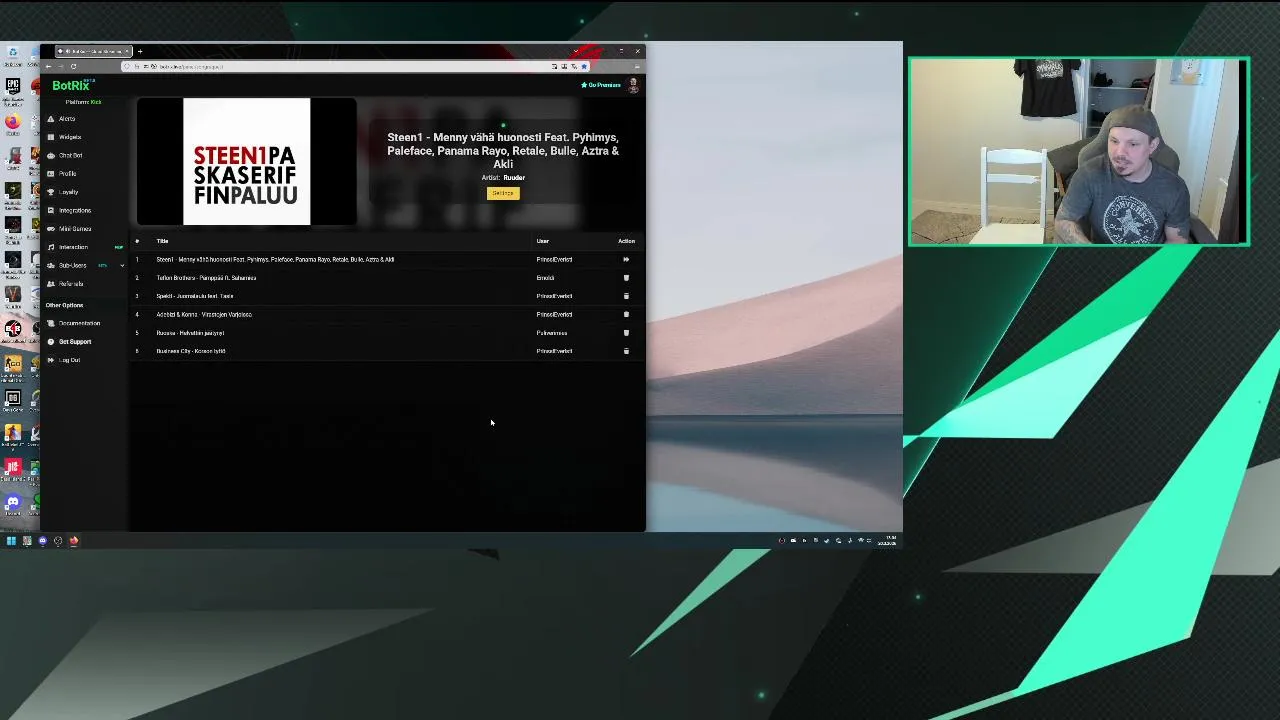Open the Discord desktop shortcut
Image resolution: width=1280 pixels, height=720 pixels.
point(12,505)
